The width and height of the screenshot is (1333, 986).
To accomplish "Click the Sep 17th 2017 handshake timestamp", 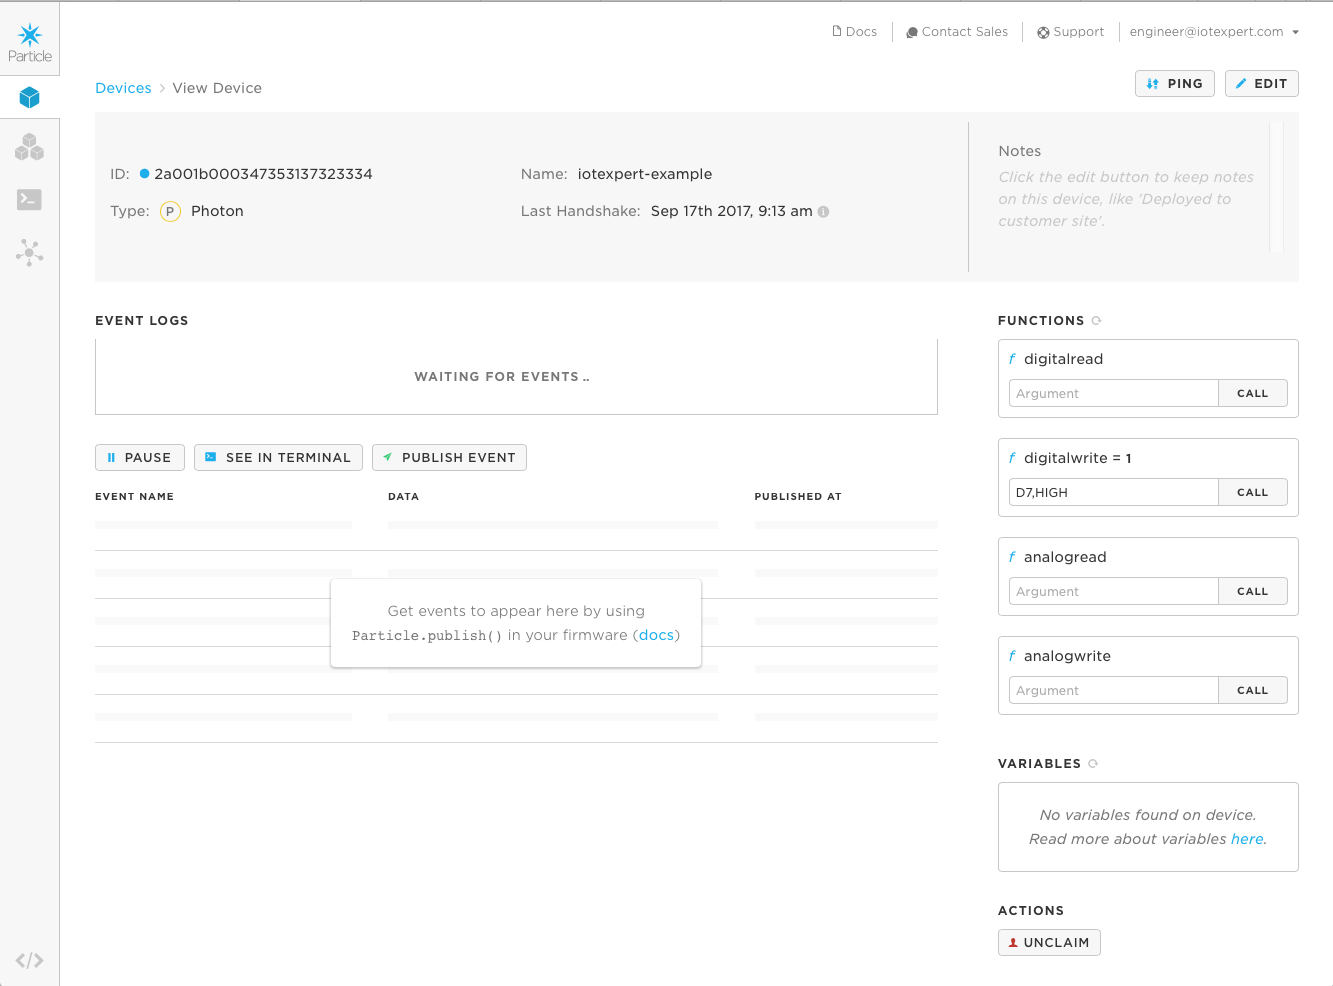I will [x=731, y=211].
